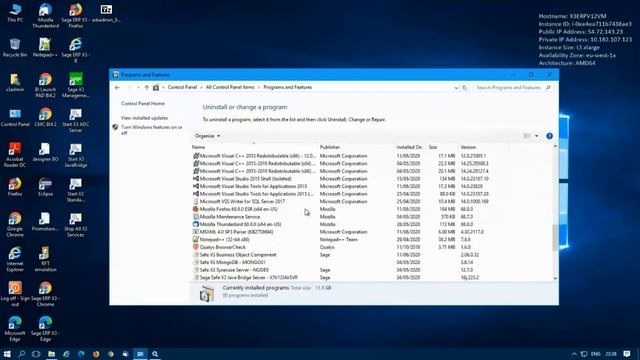This screenshot has width=640, height=360.
Task: Open the Recycle Bin desktop icon
Action: tap(15, 48)
